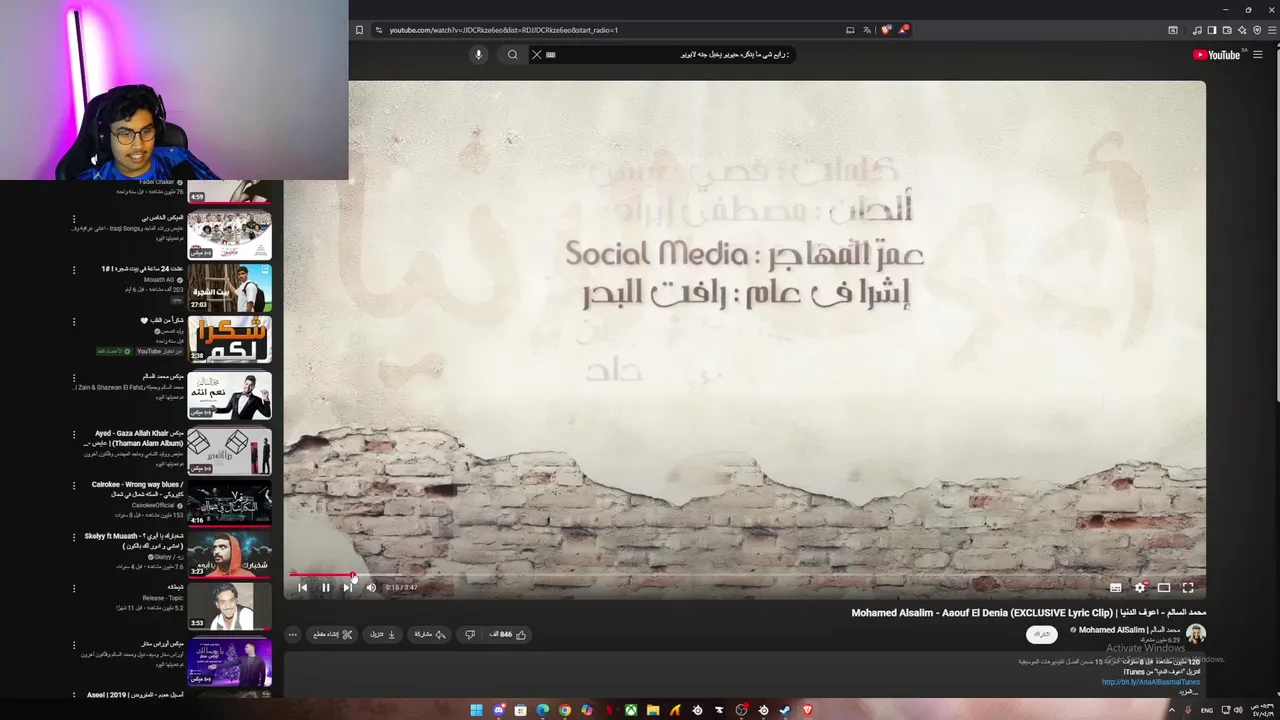Viewport: 1280px width, 720px height.
Task: Open options for the Iraqi Songs mix
Action: 73,219
